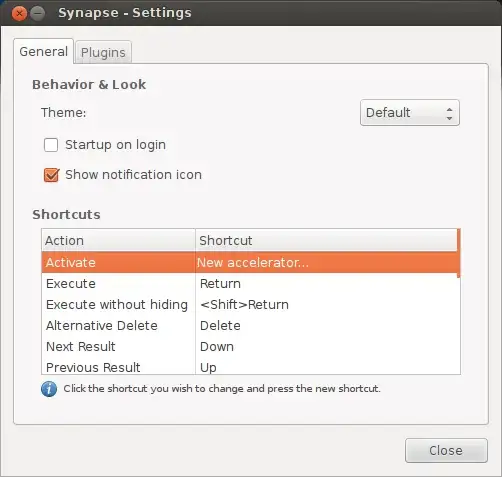
Task: Change the Execute shortcut Return
Action: [220, 284]
